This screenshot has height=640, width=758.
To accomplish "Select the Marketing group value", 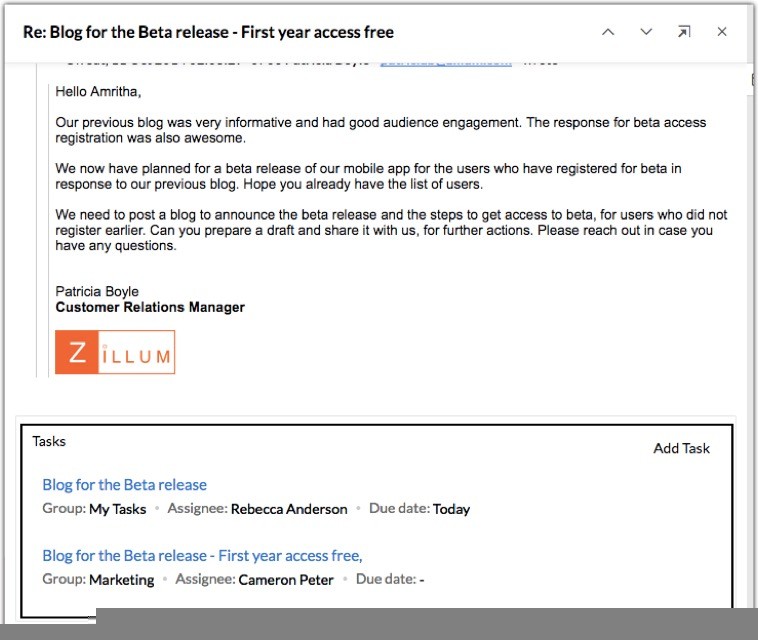I will (x=122, y=580).
